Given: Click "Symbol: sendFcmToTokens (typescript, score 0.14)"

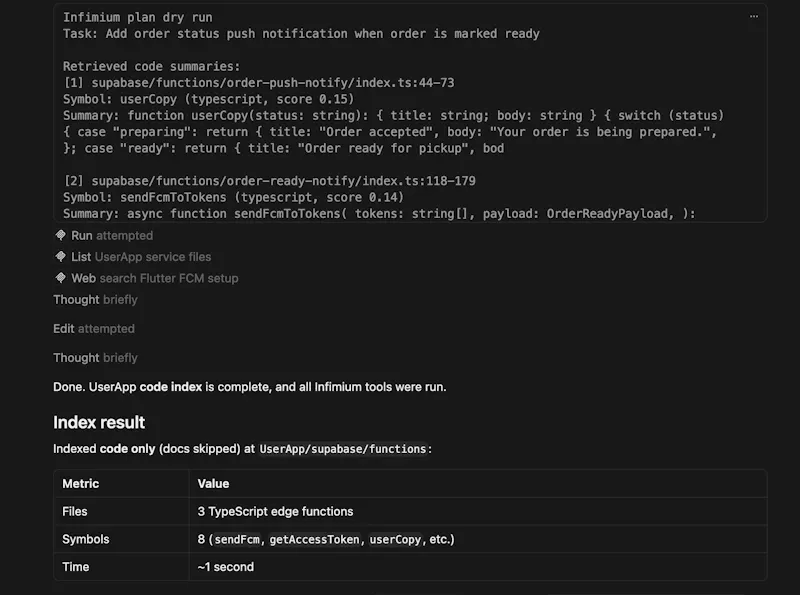Looking at the screenshot, I should point(233,197).
